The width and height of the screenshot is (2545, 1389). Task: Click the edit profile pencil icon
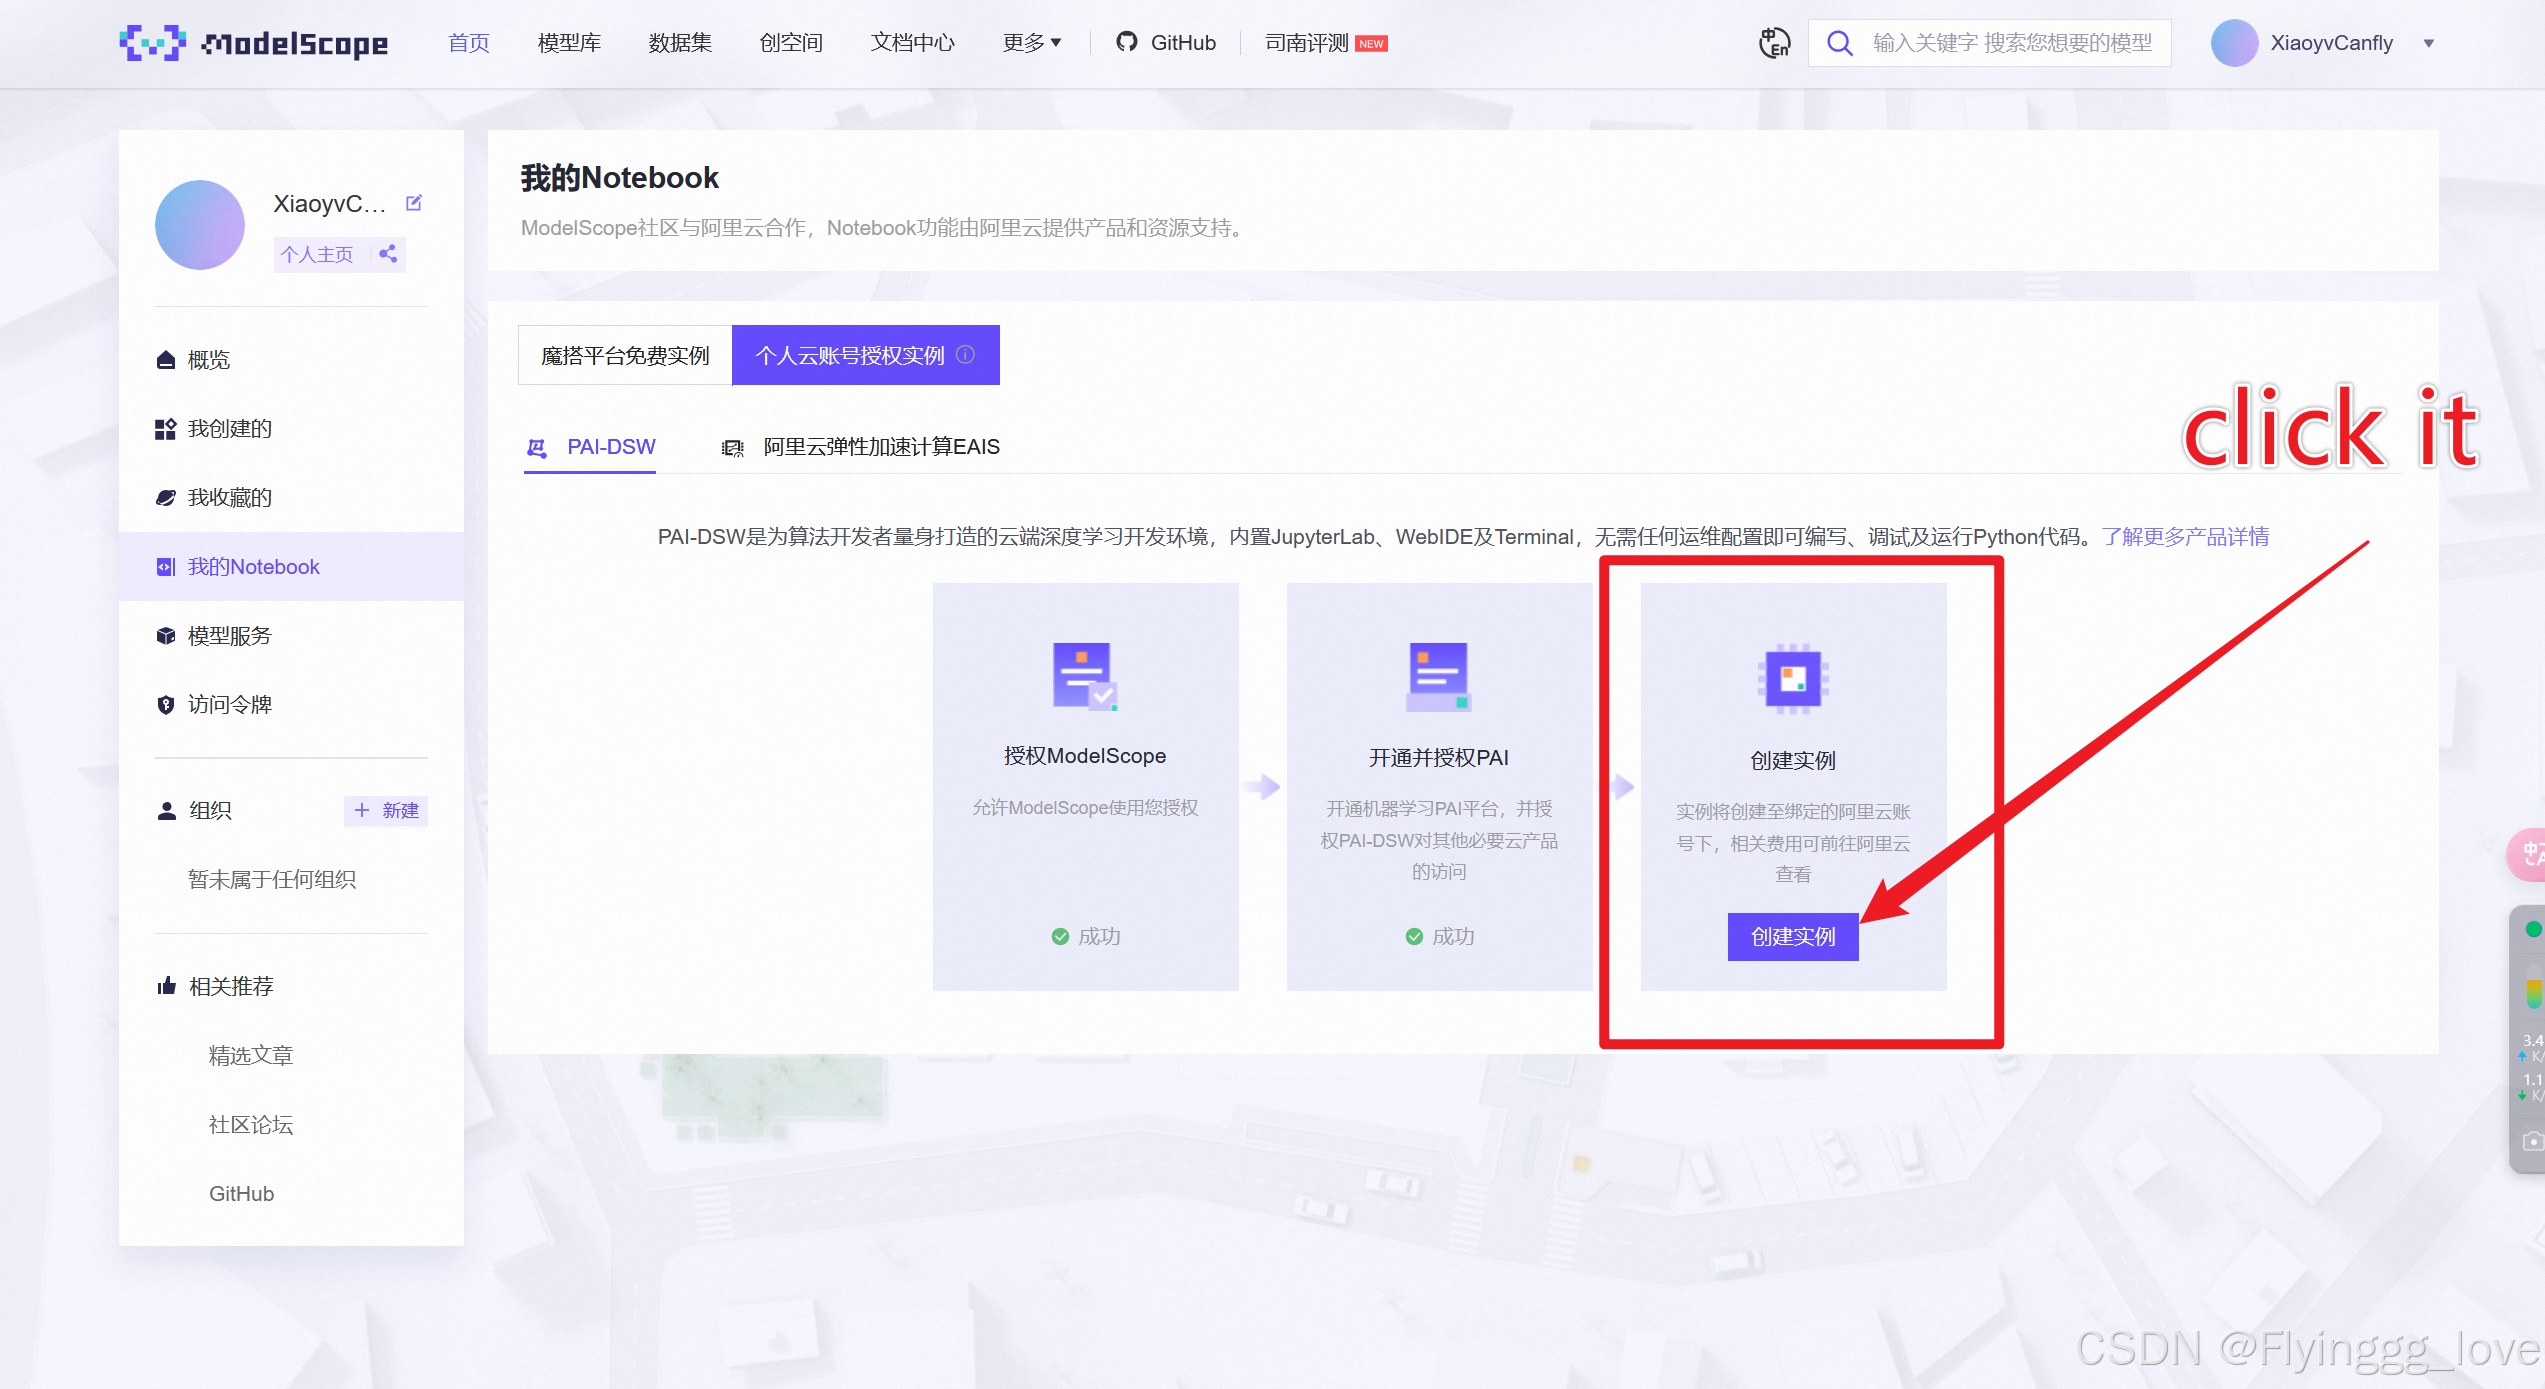coord(414,203)
